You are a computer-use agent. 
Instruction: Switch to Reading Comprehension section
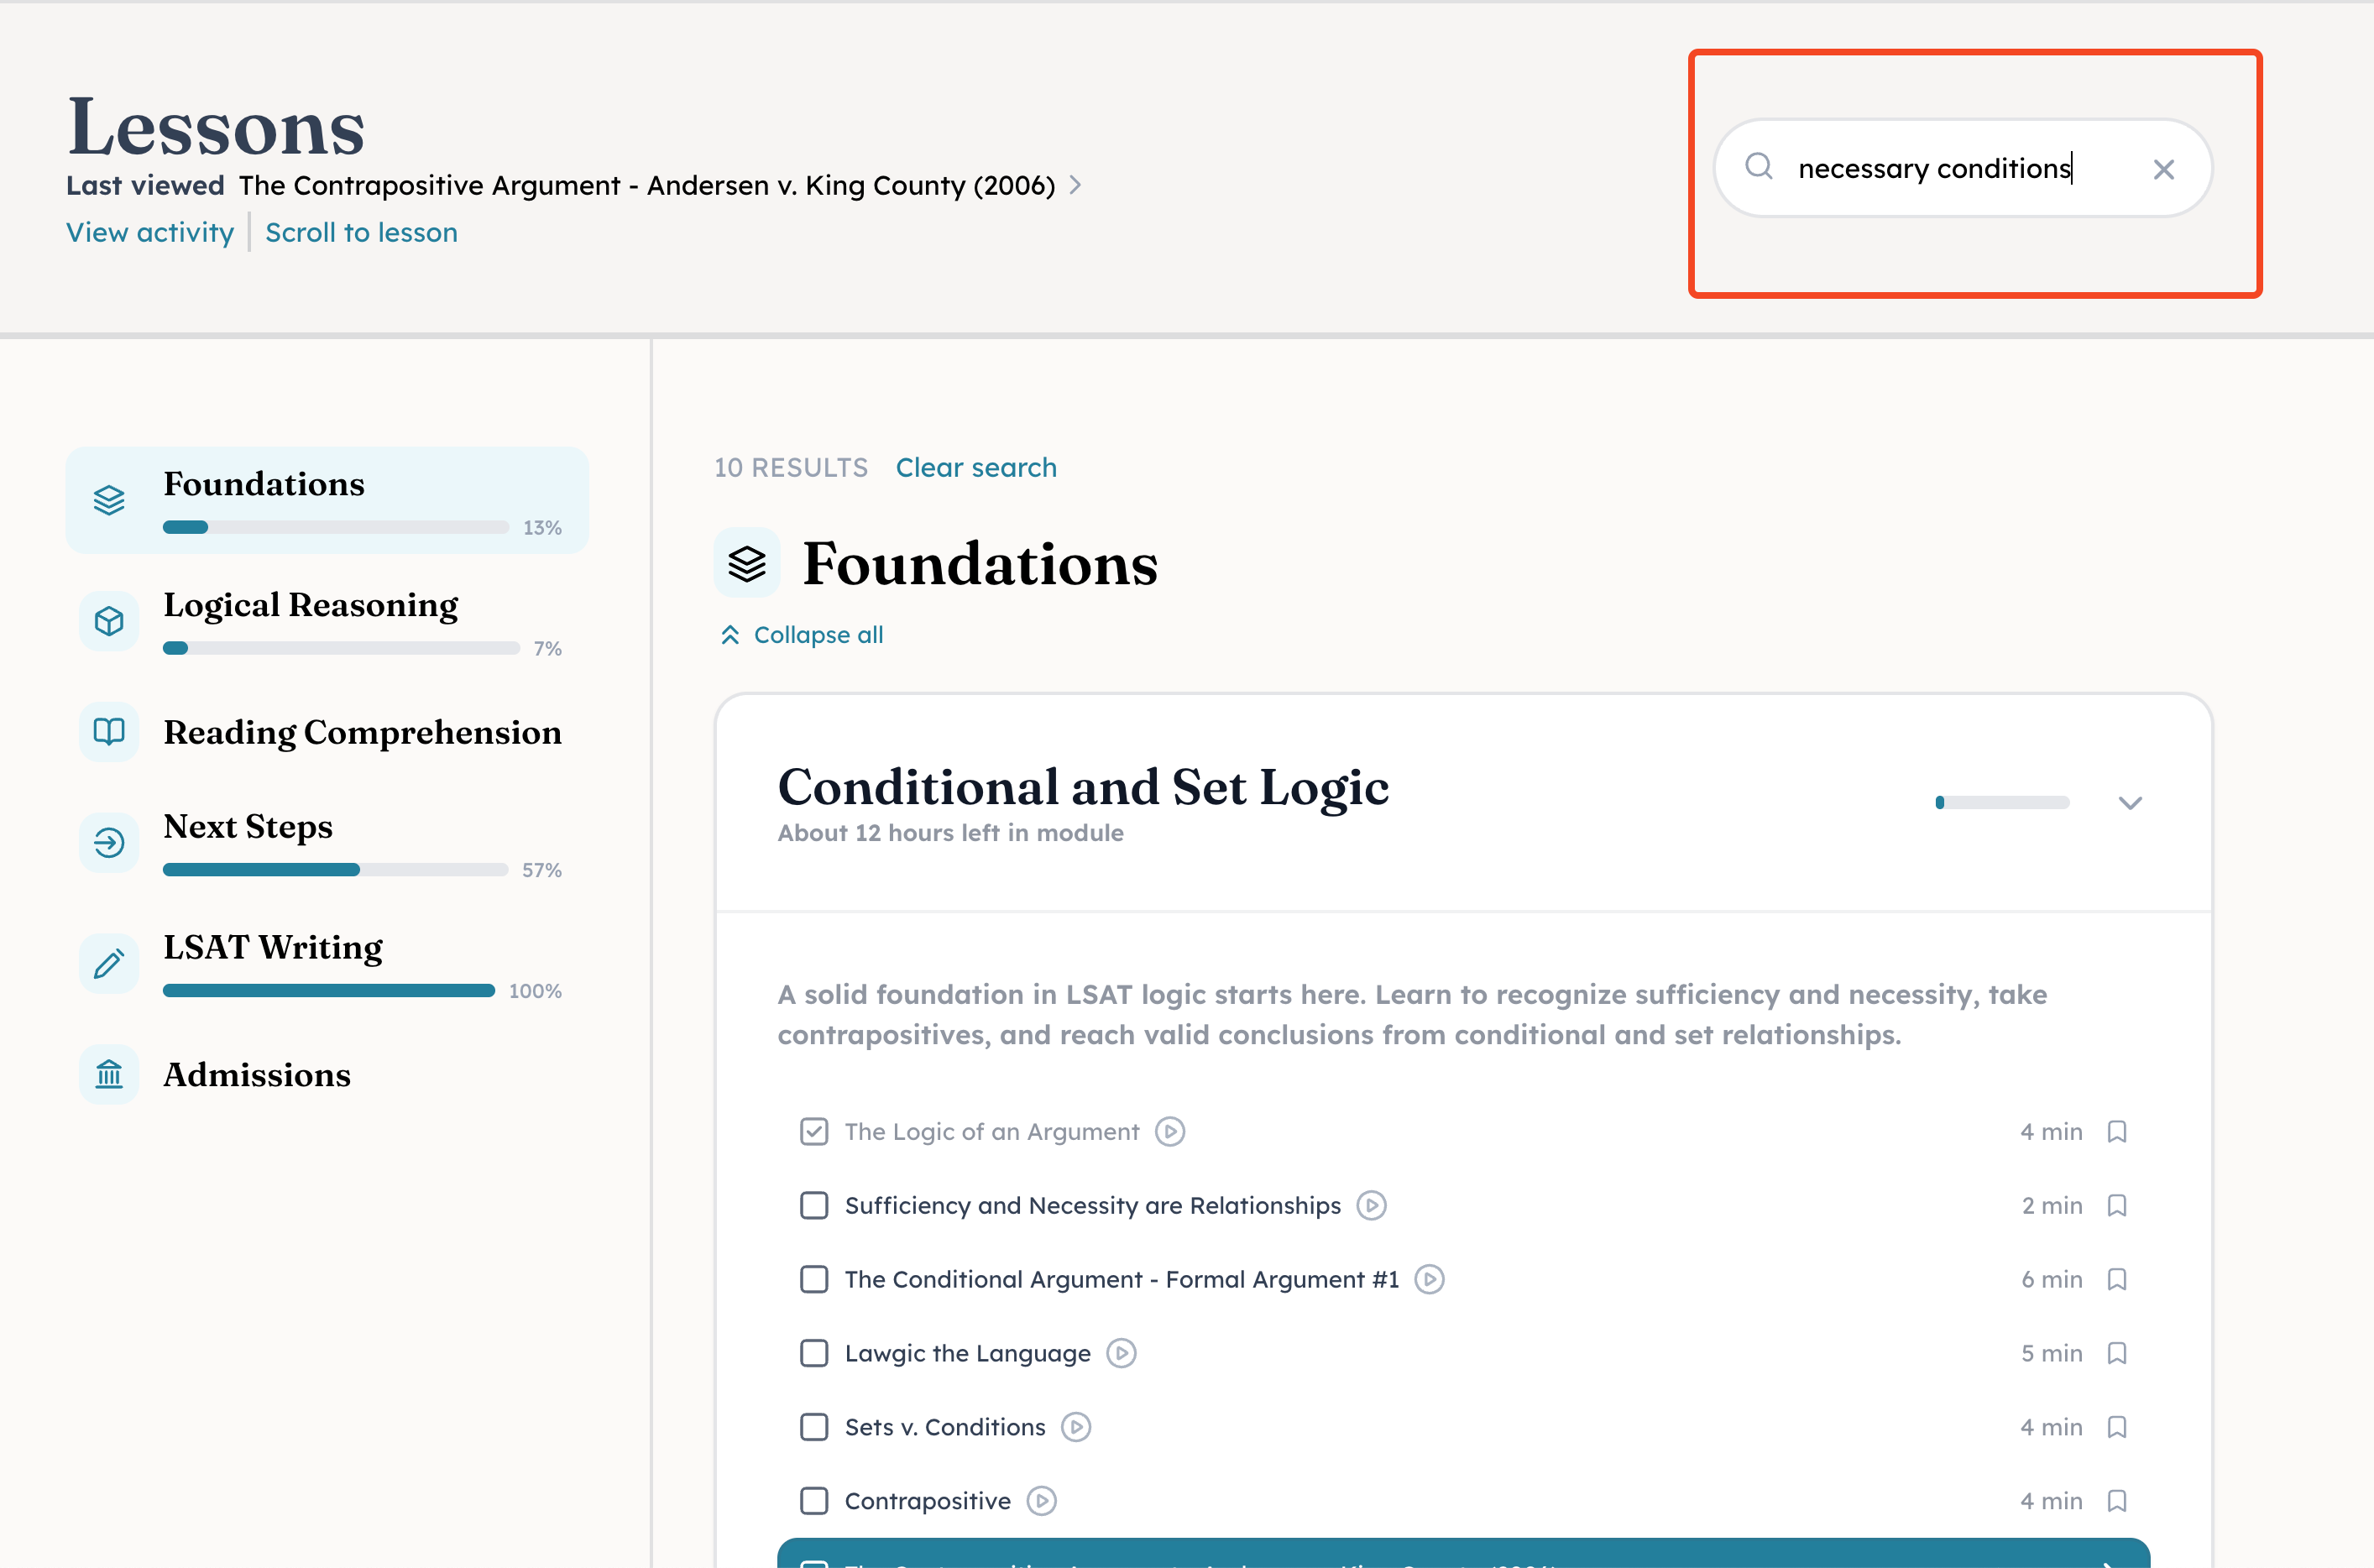(x=362, y=733)
